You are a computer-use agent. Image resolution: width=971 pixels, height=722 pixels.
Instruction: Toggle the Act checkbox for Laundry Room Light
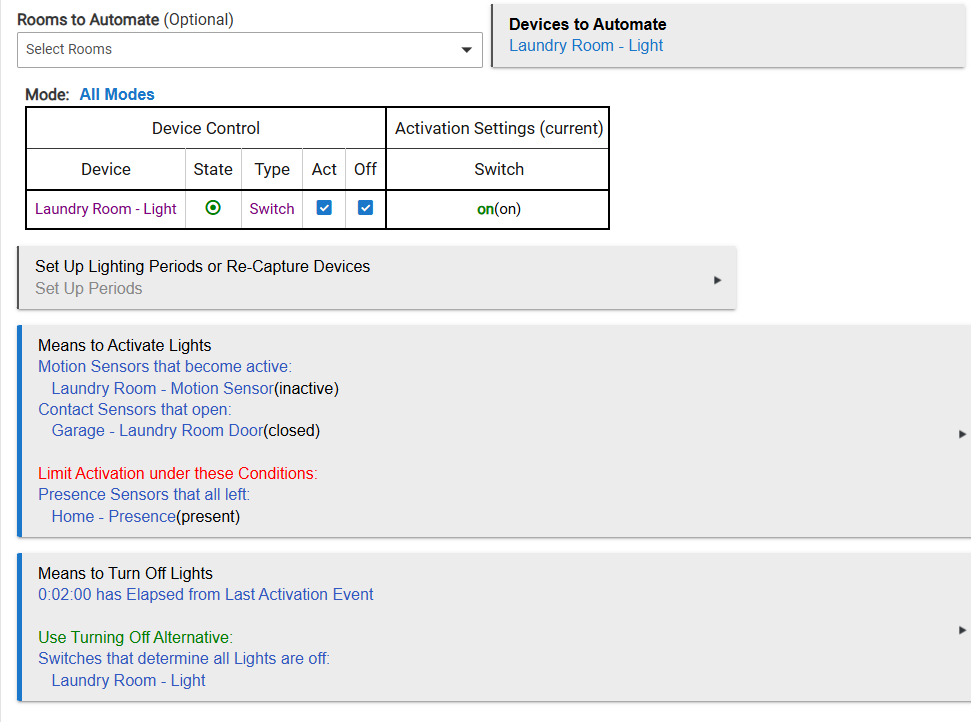pos(324,208)
